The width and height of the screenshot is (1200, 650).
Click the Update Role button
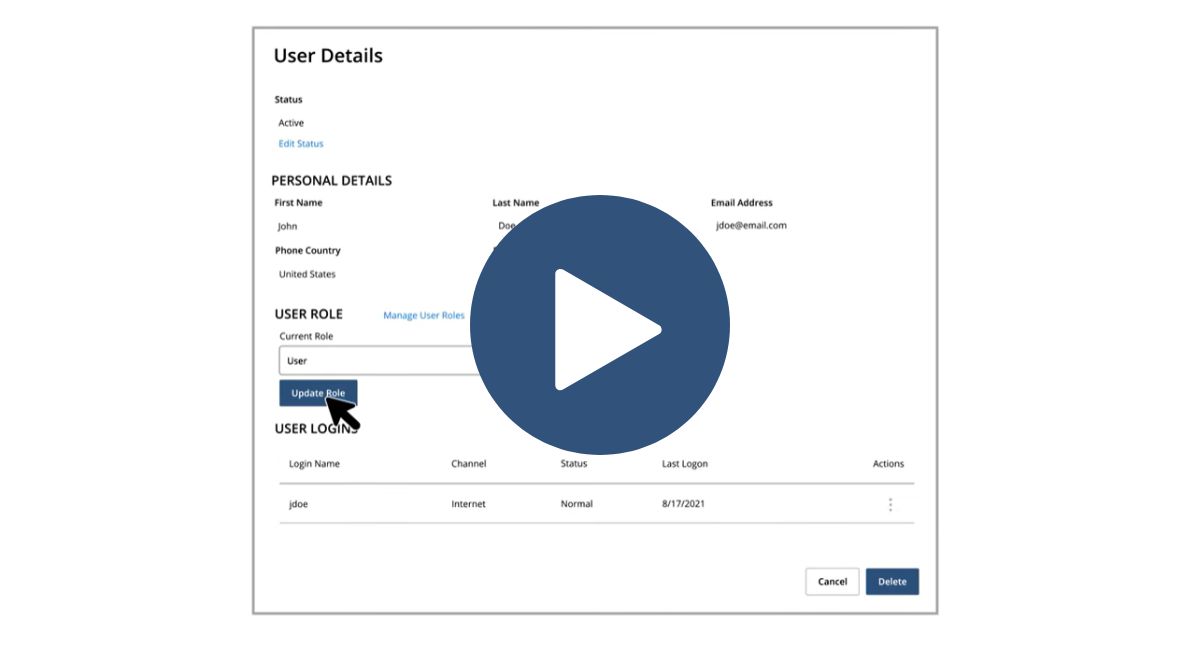(318, 393)
